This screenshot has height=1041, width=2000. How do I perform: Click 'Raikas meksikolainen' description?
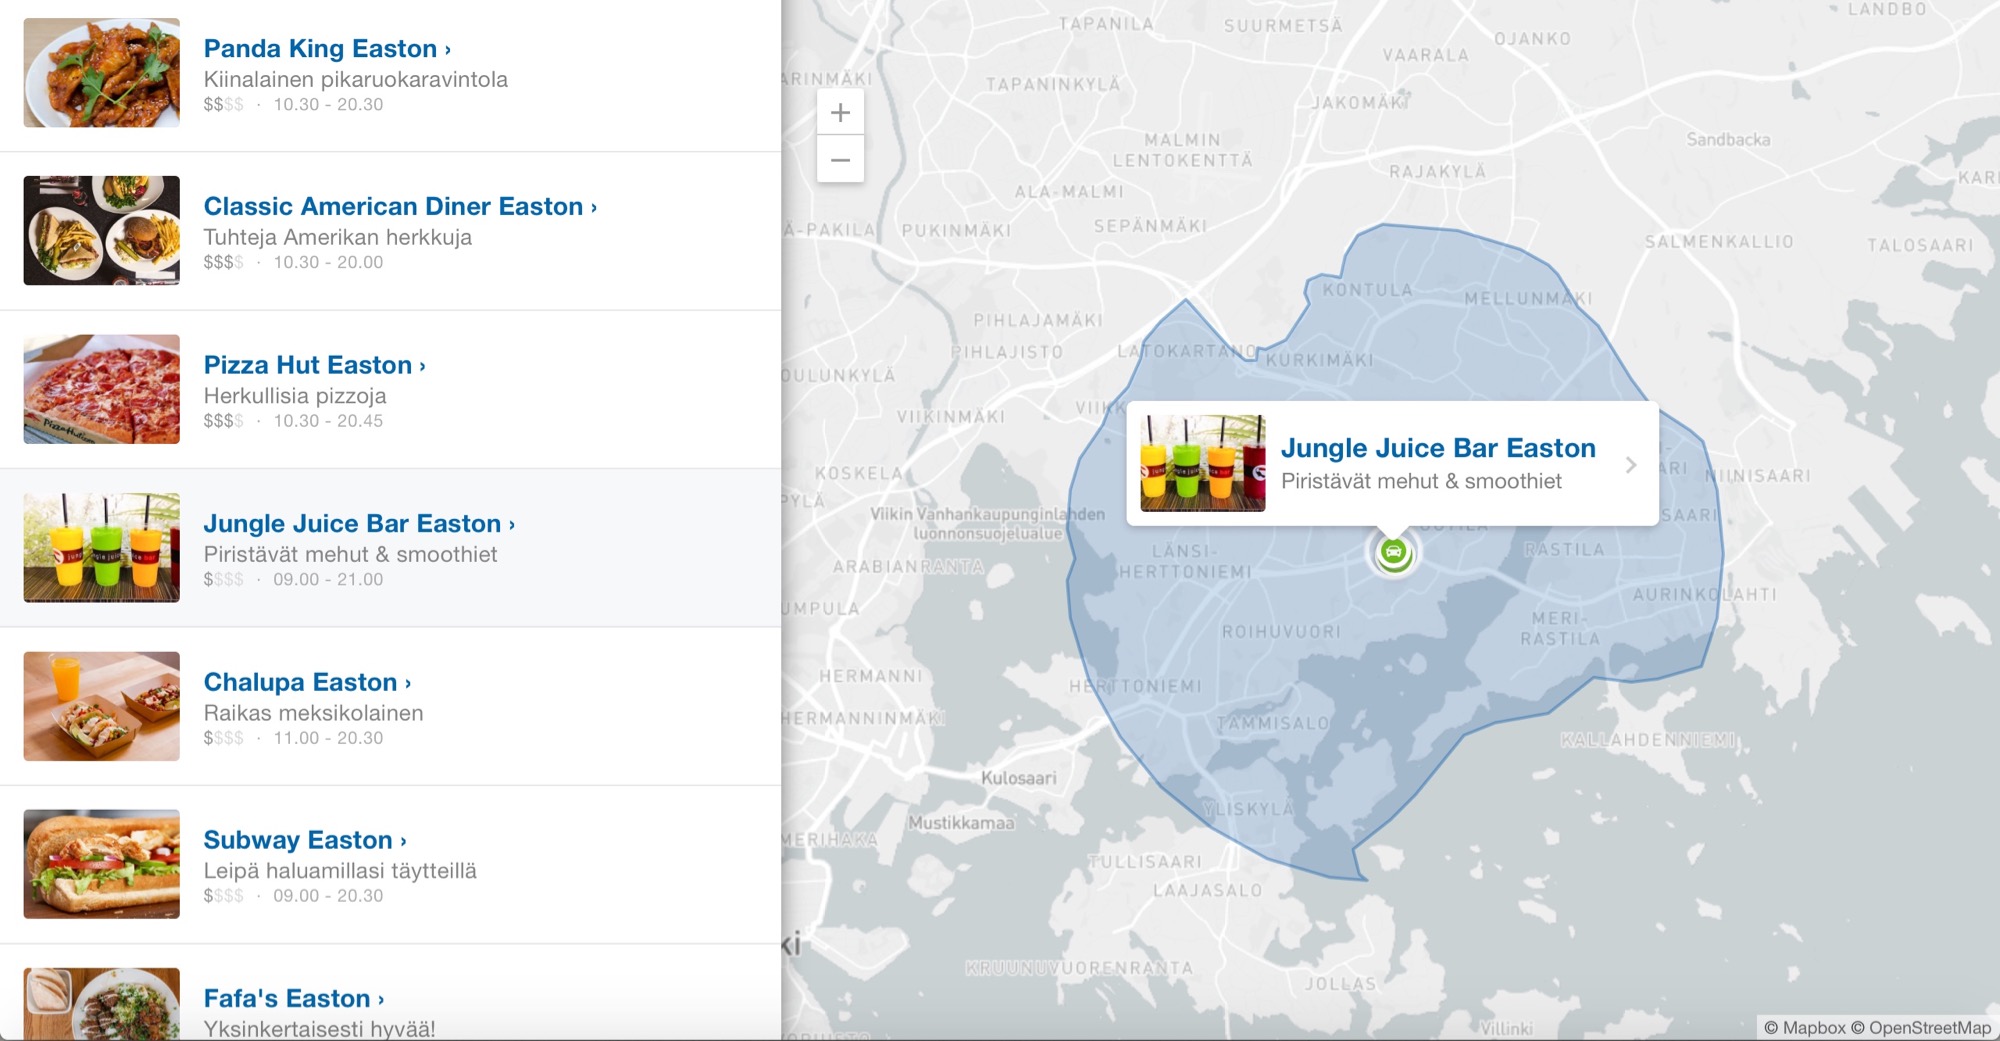[313, 713]
